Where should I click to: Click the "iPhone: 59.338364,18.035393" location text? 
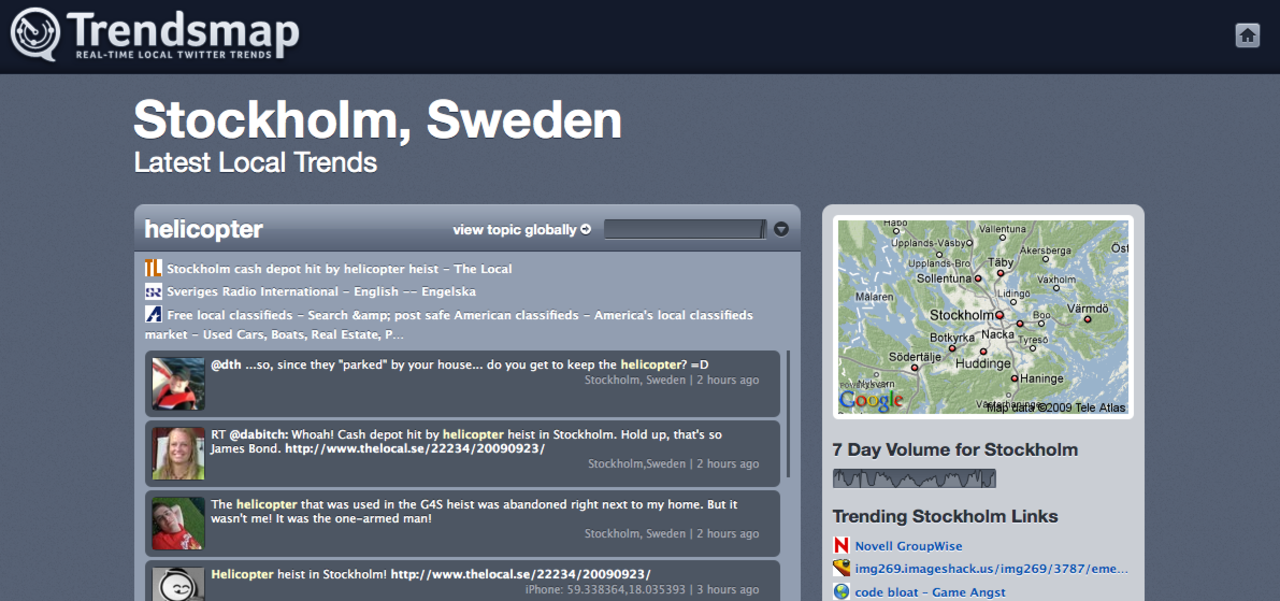click(x=607, y=589)
